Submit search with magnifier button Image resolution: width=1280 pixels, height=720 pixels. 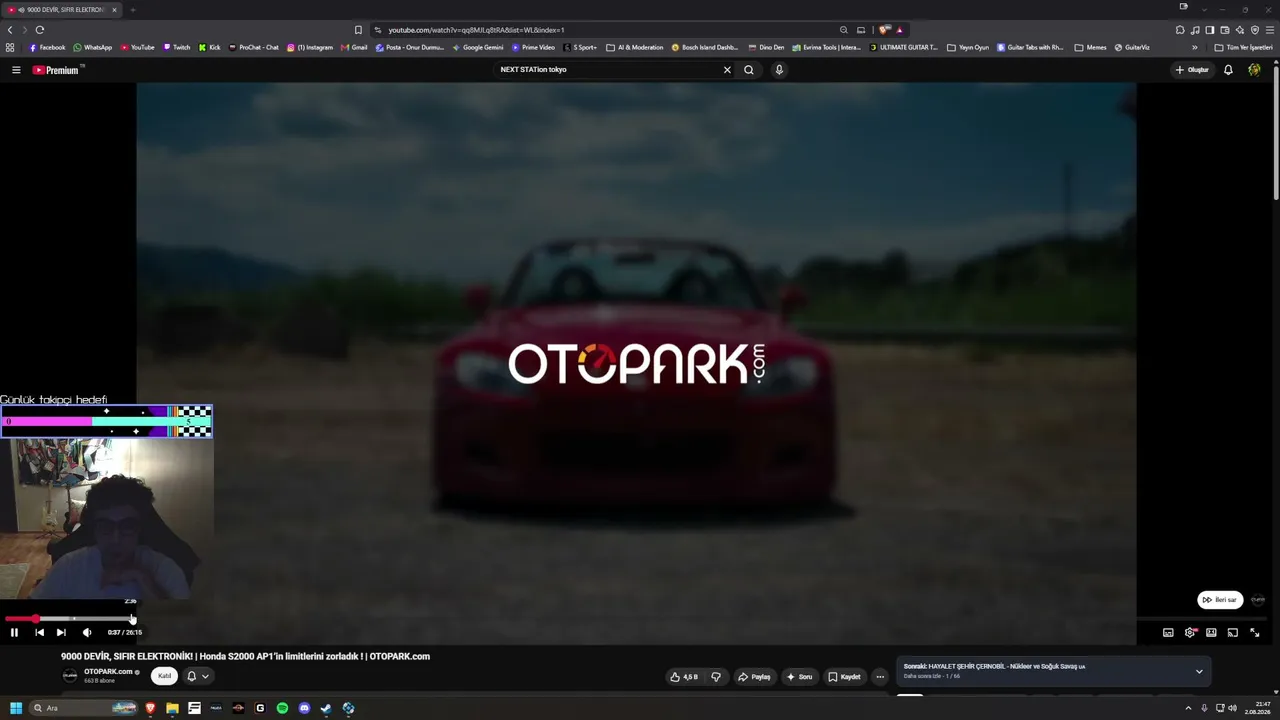pos(748,70)
